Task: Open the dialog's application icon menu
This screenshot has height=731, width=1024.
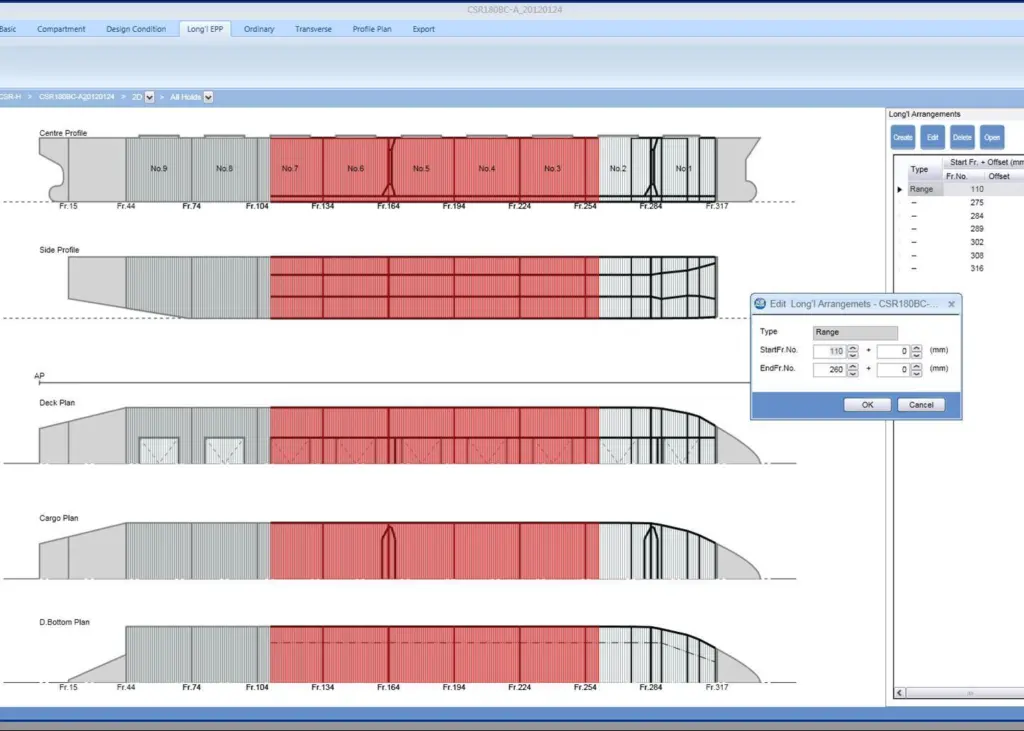Action: (x=760, y=304)
